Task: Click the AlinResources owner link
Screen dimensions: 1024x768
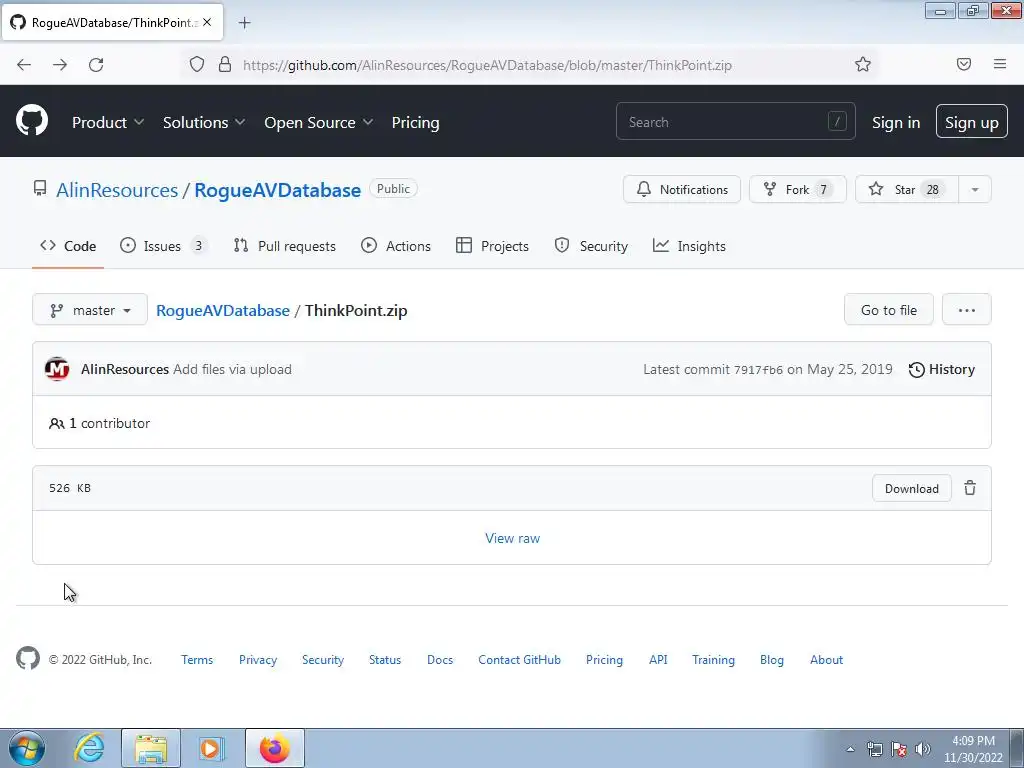Action: (117, 190)
